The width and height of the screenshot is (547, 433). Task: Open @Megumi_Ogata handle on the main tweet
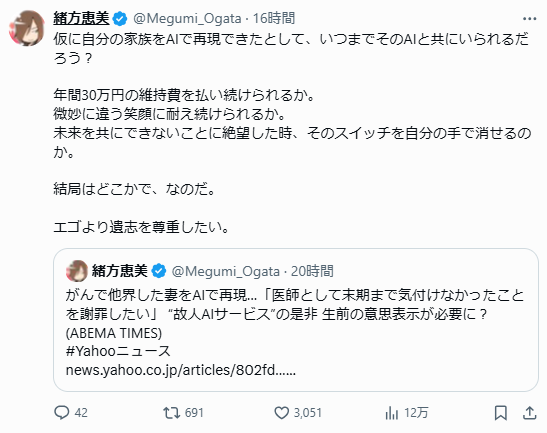tap(187, 18)
